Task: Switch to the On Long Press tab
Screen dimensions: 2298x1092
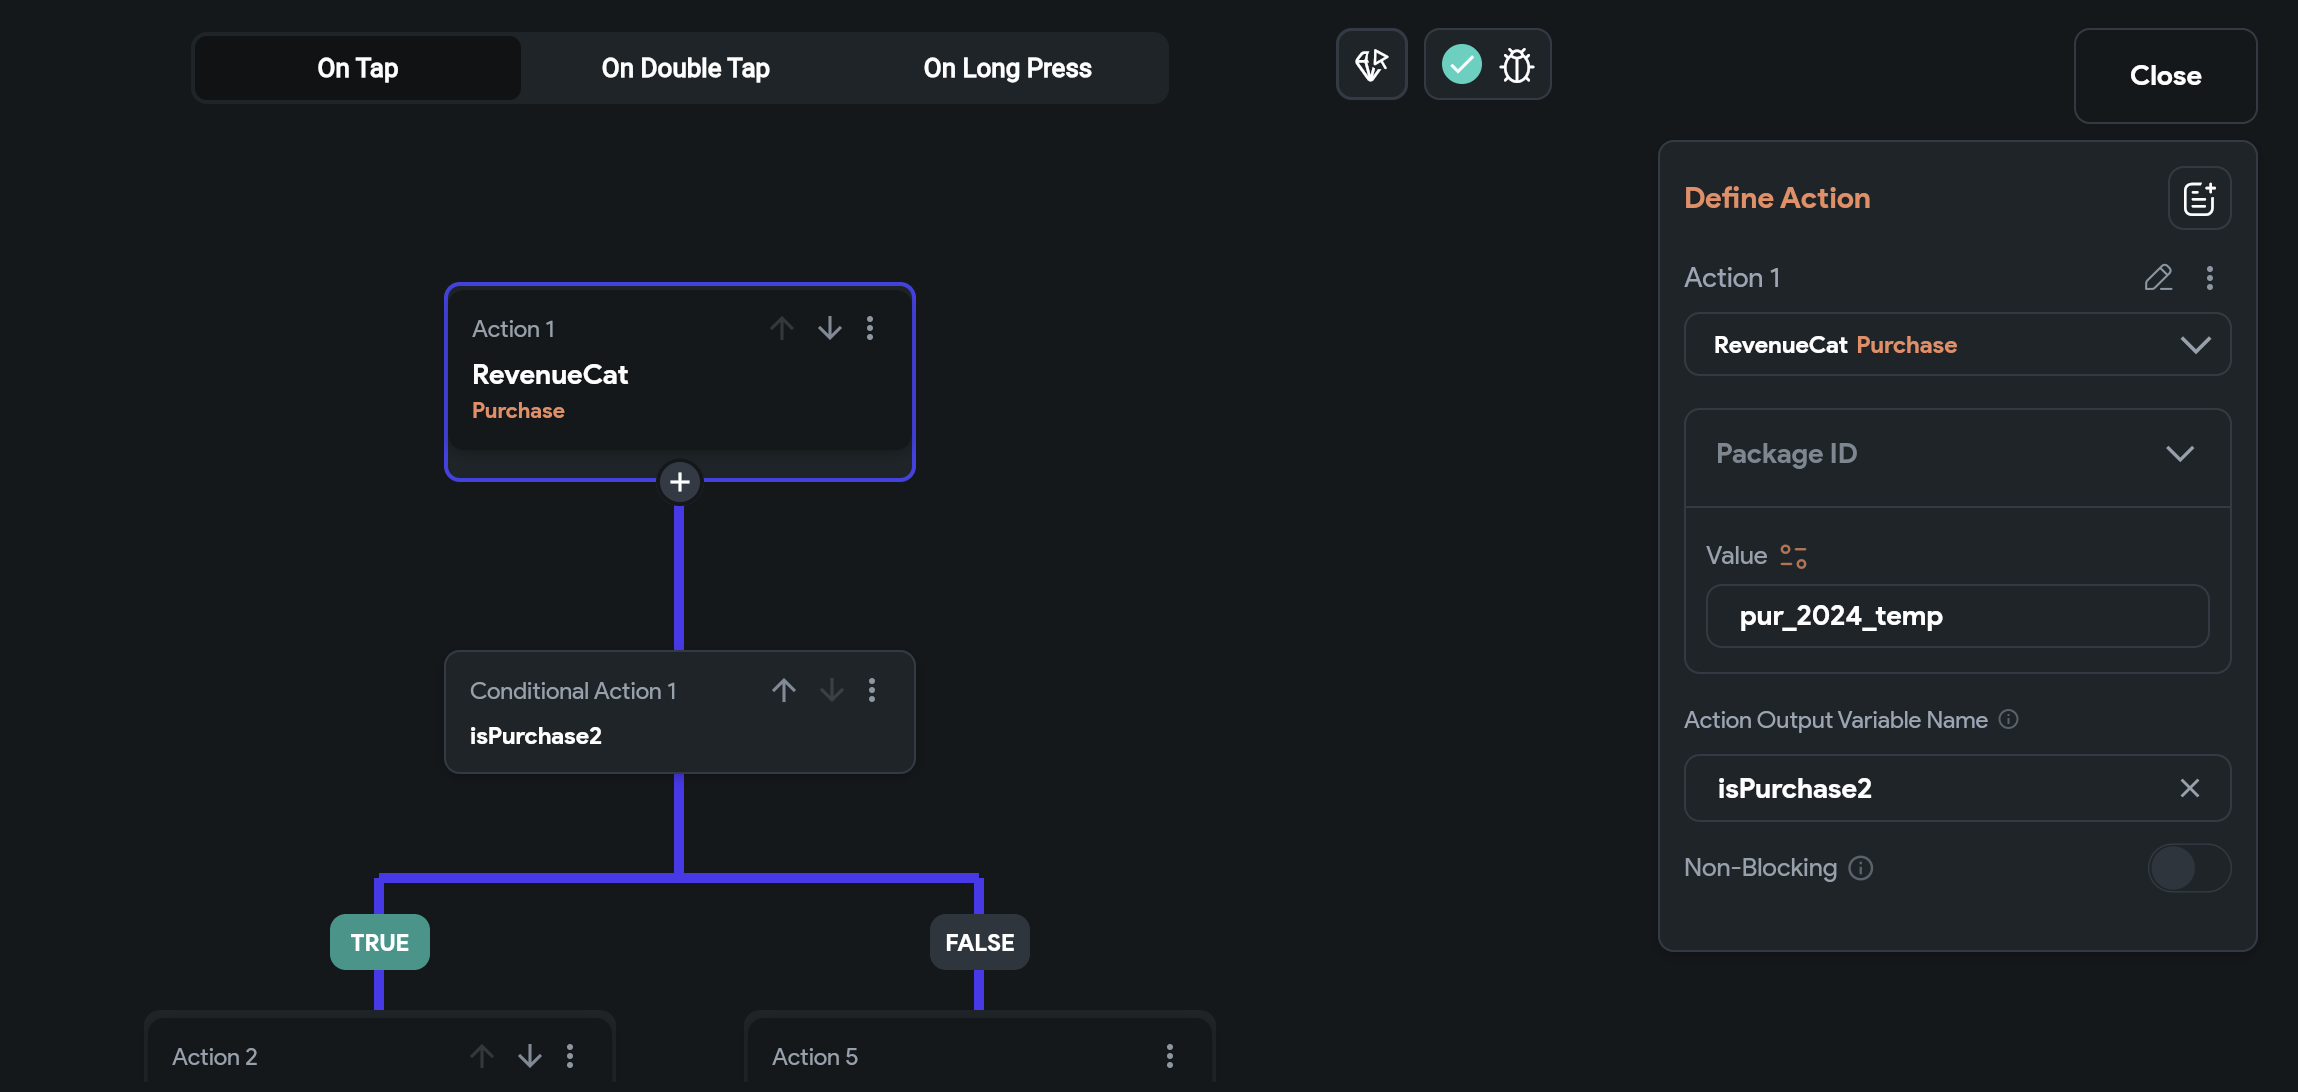Action: 1007,68
